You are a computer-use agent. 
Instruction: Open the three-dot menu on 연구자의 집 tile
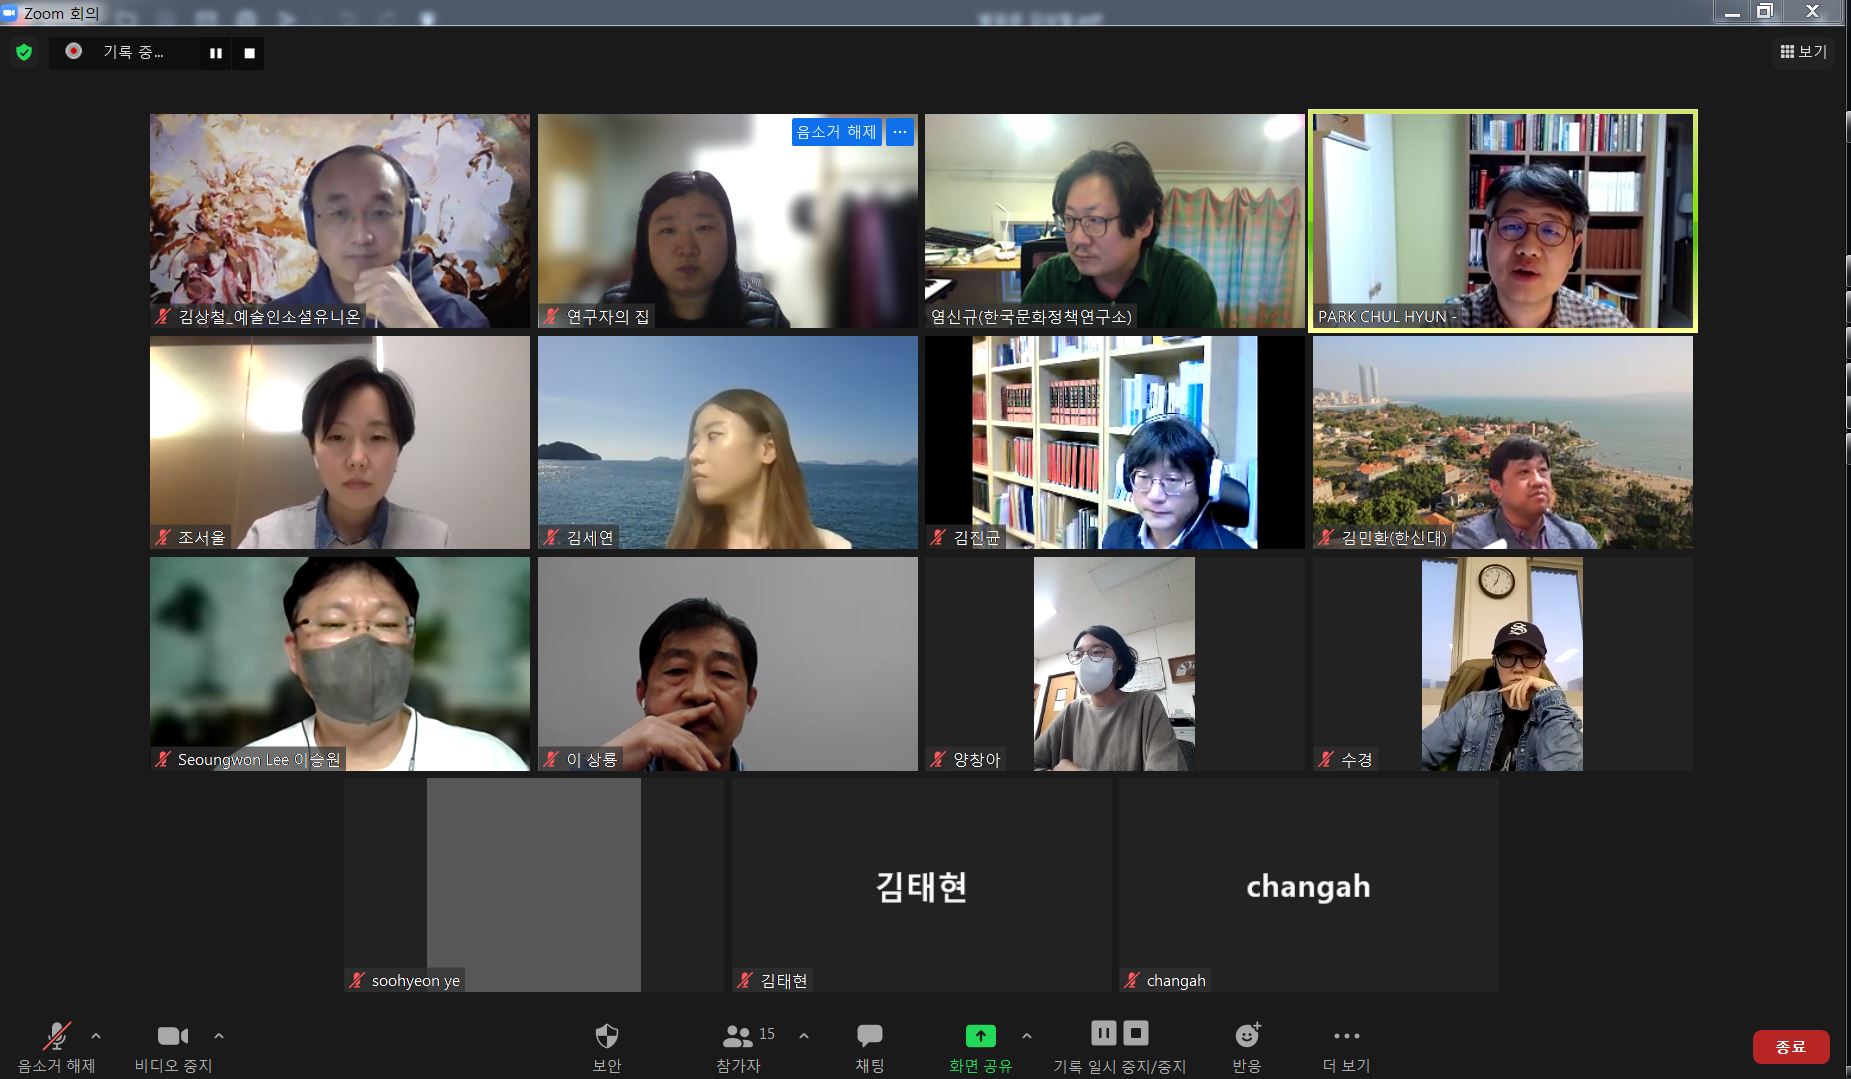(x=900, y=132)
